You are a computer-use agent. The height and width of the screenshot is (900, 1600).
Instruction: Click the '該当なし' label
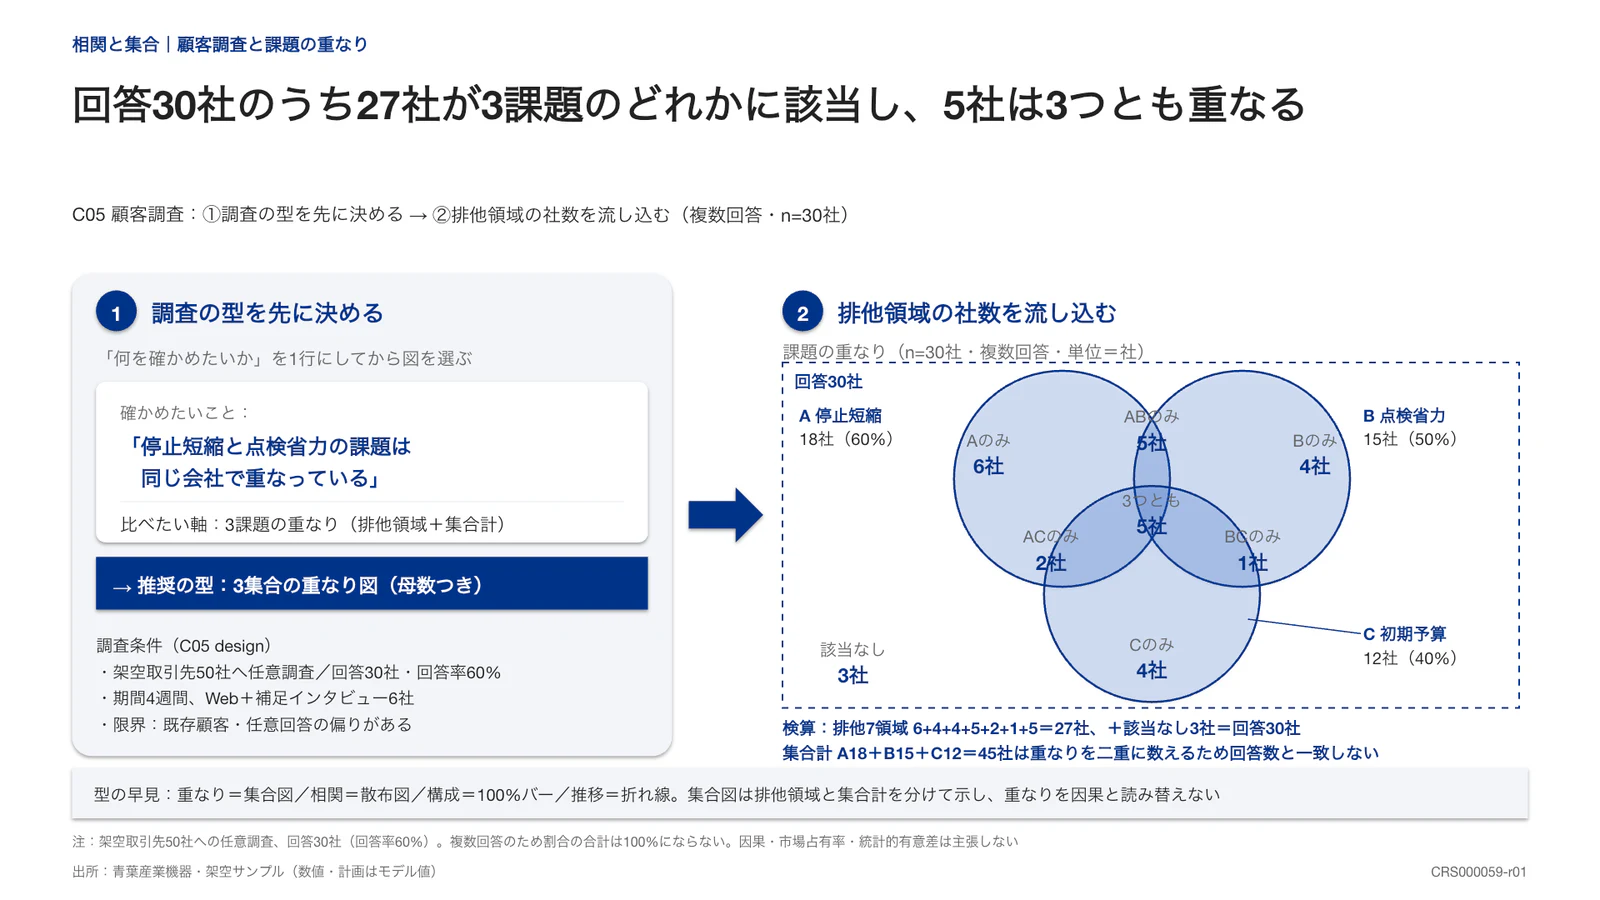tap(852, 650)
